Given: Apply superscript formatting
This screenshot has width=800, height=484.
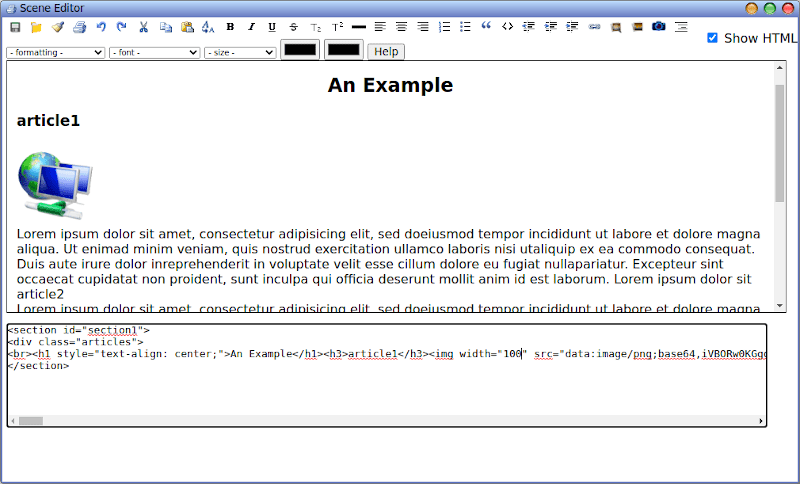Looking at the screenshot, I should [x=337, y=27].
